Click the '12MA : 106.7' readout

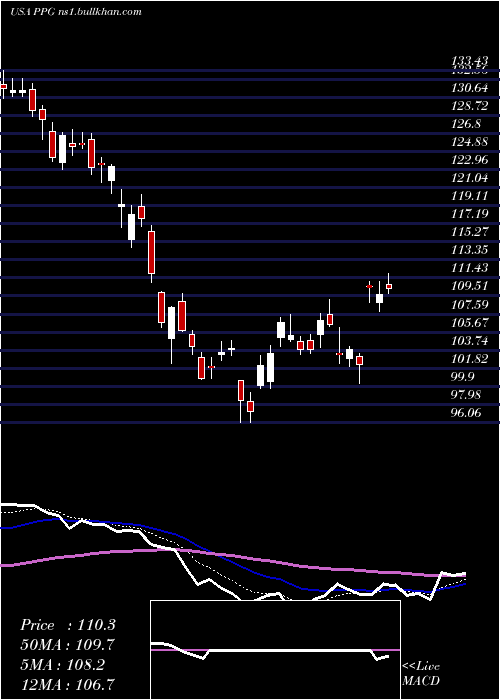pos(67,683)
